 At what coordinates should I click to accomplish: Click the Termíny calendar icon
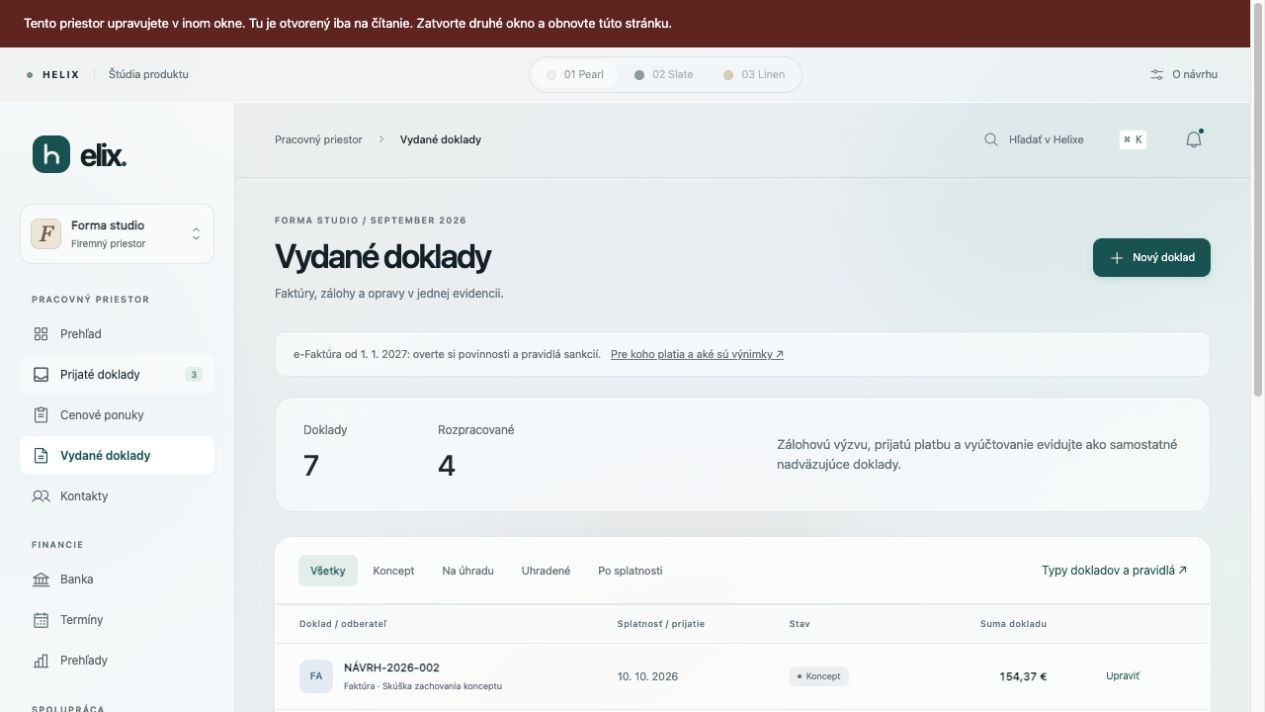click(x=41, y=620)
